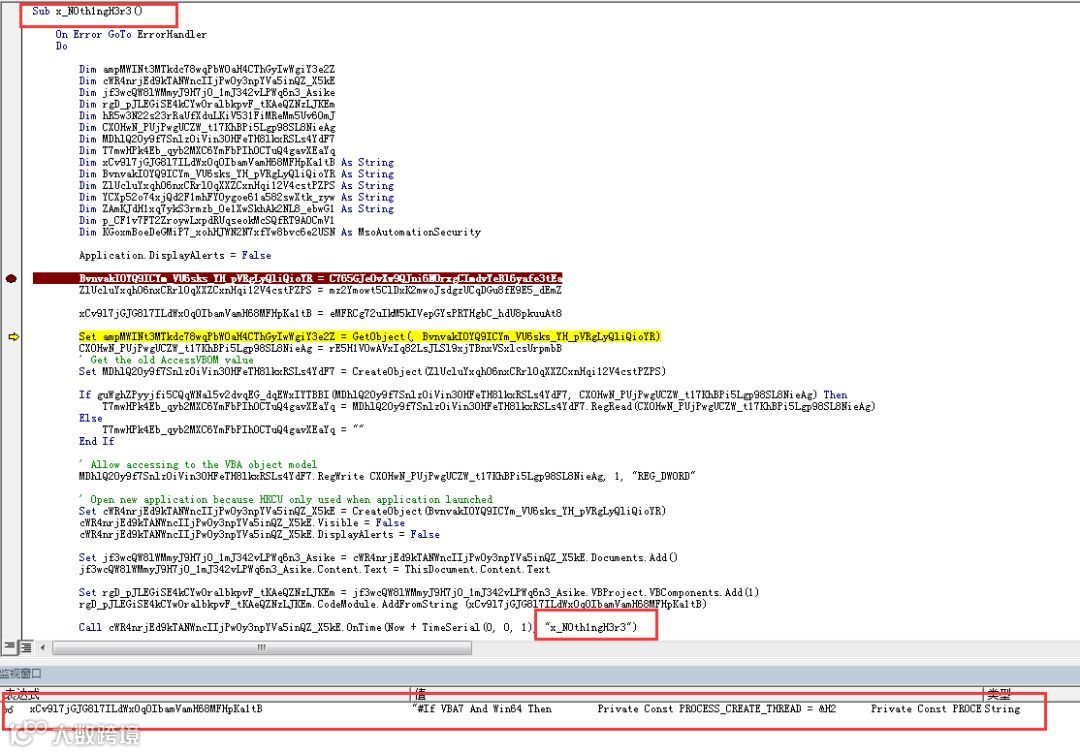
Task: Click the comment 'Allow accessing to the VBA object model
Action: (x=198, y=465)
